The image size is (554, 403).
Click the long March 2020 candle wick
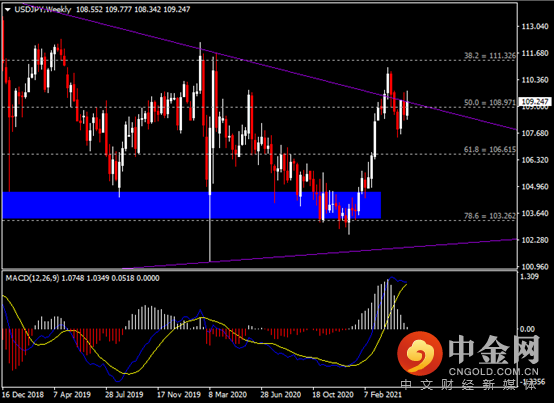[x=210, y=228]
